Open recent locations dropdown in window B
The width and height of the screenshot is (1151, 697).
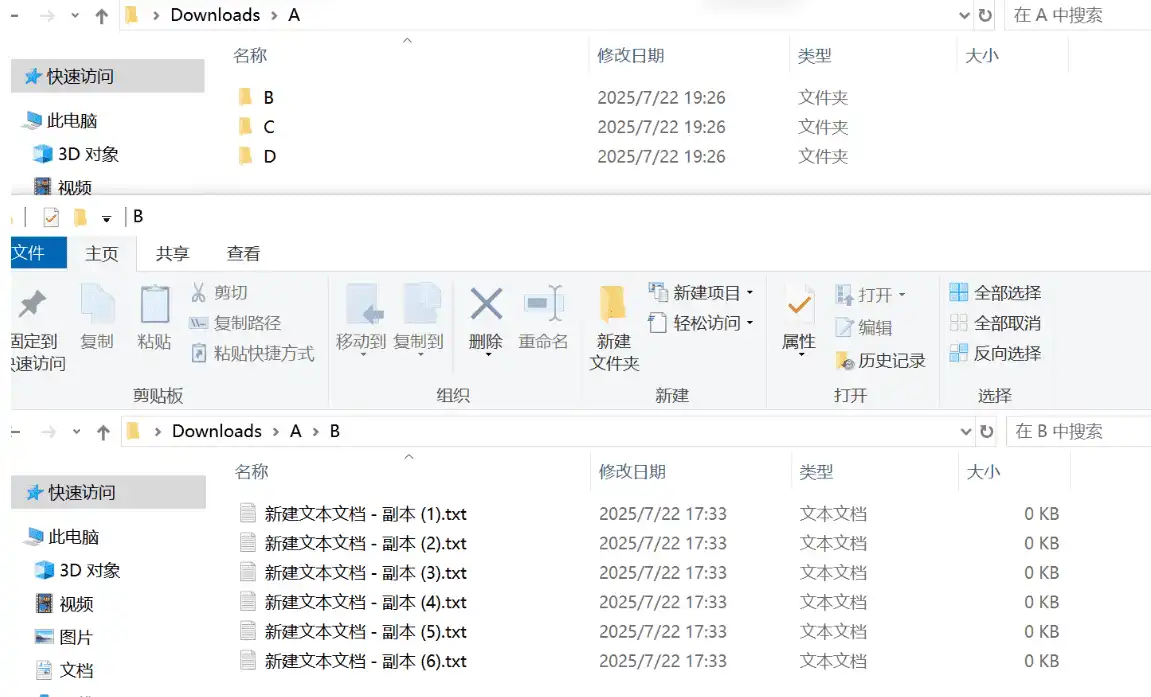coord(76,431)
